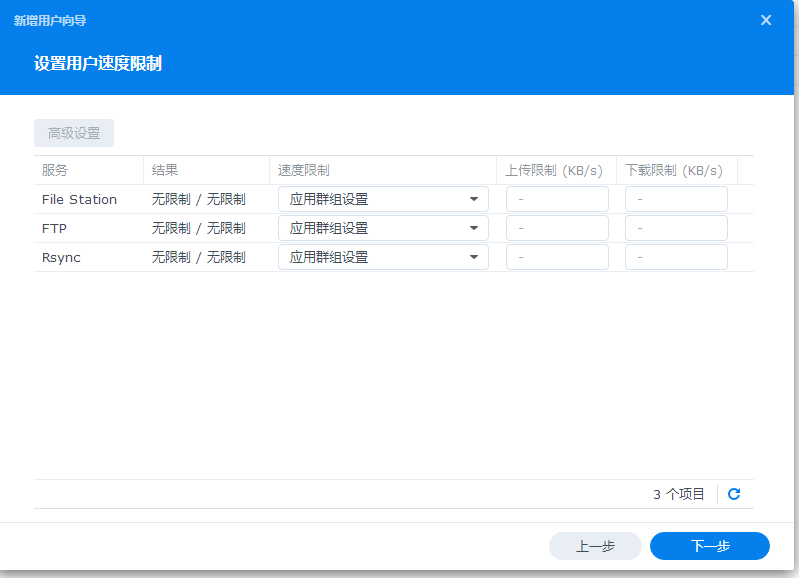Open the Rsync speed limit dropdown
The image size is (799, 578).
pyautogui.click(x=383, y=257)
